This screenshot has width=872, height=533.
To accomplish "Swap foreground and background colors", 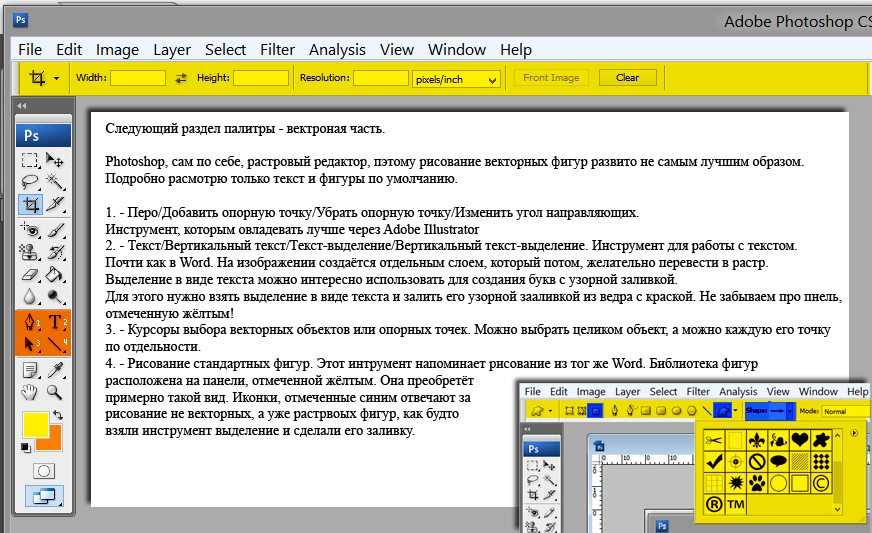I will [x=57, y=414].
